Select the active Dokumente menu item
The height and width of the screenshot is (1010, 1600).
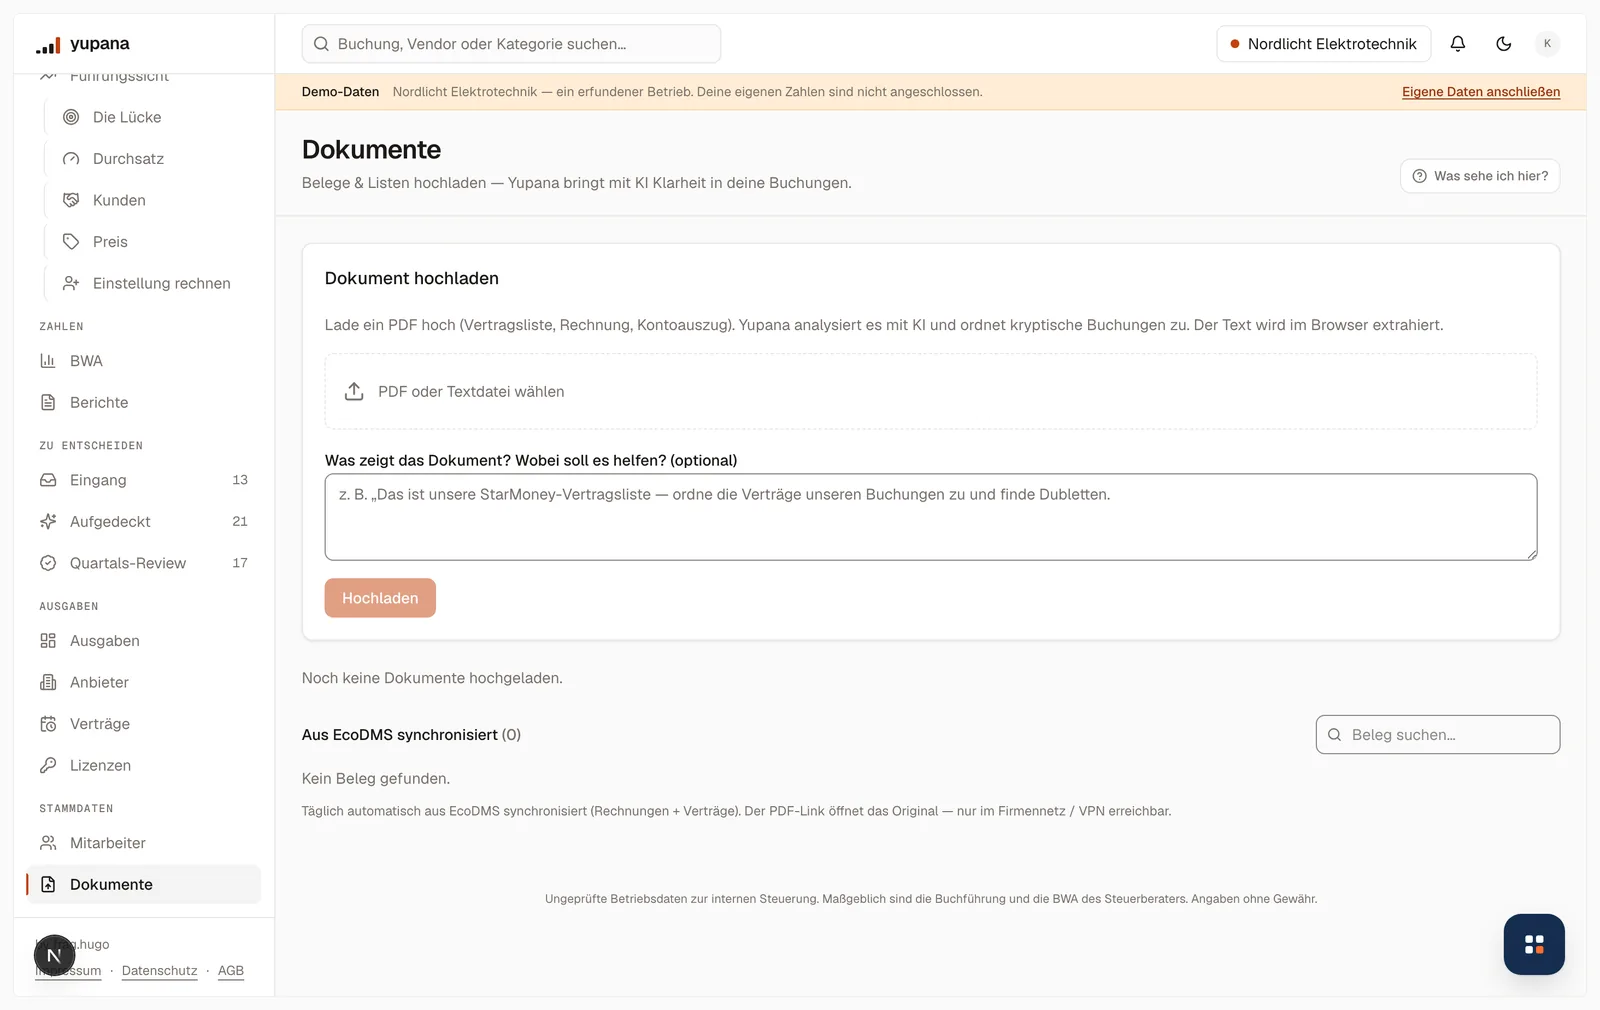click(x=143, y=885)
